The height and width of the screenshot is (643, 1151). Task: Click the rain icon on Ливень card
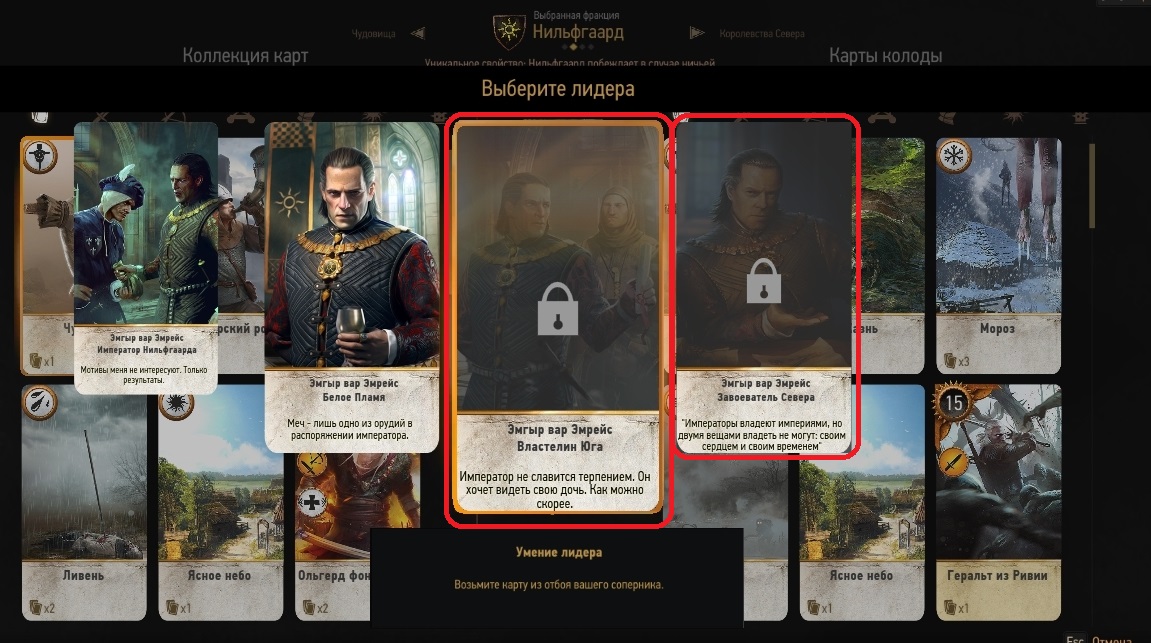coord(40,402)
